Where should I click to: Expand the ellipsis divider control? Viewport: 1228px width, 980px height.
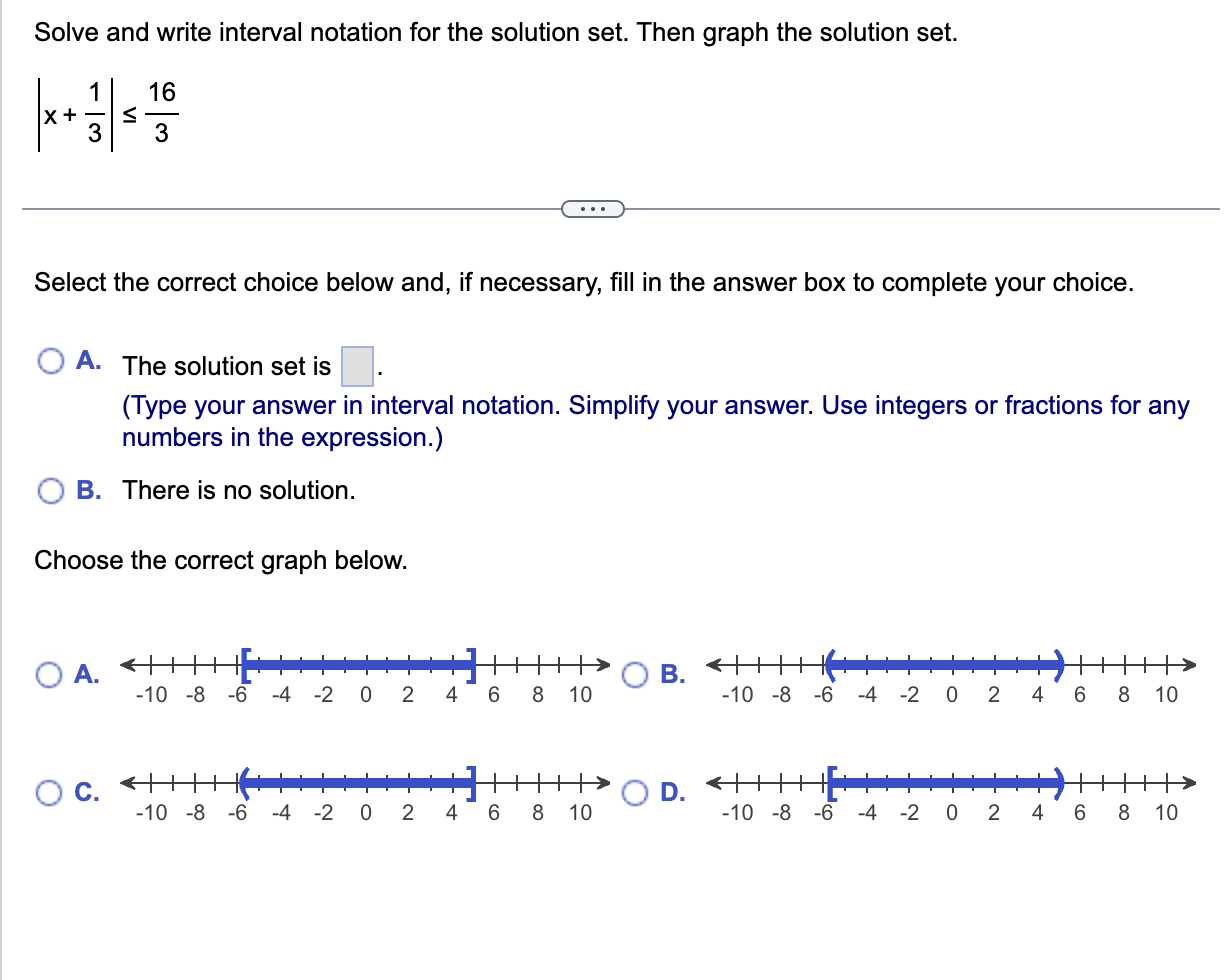(594, 208)
